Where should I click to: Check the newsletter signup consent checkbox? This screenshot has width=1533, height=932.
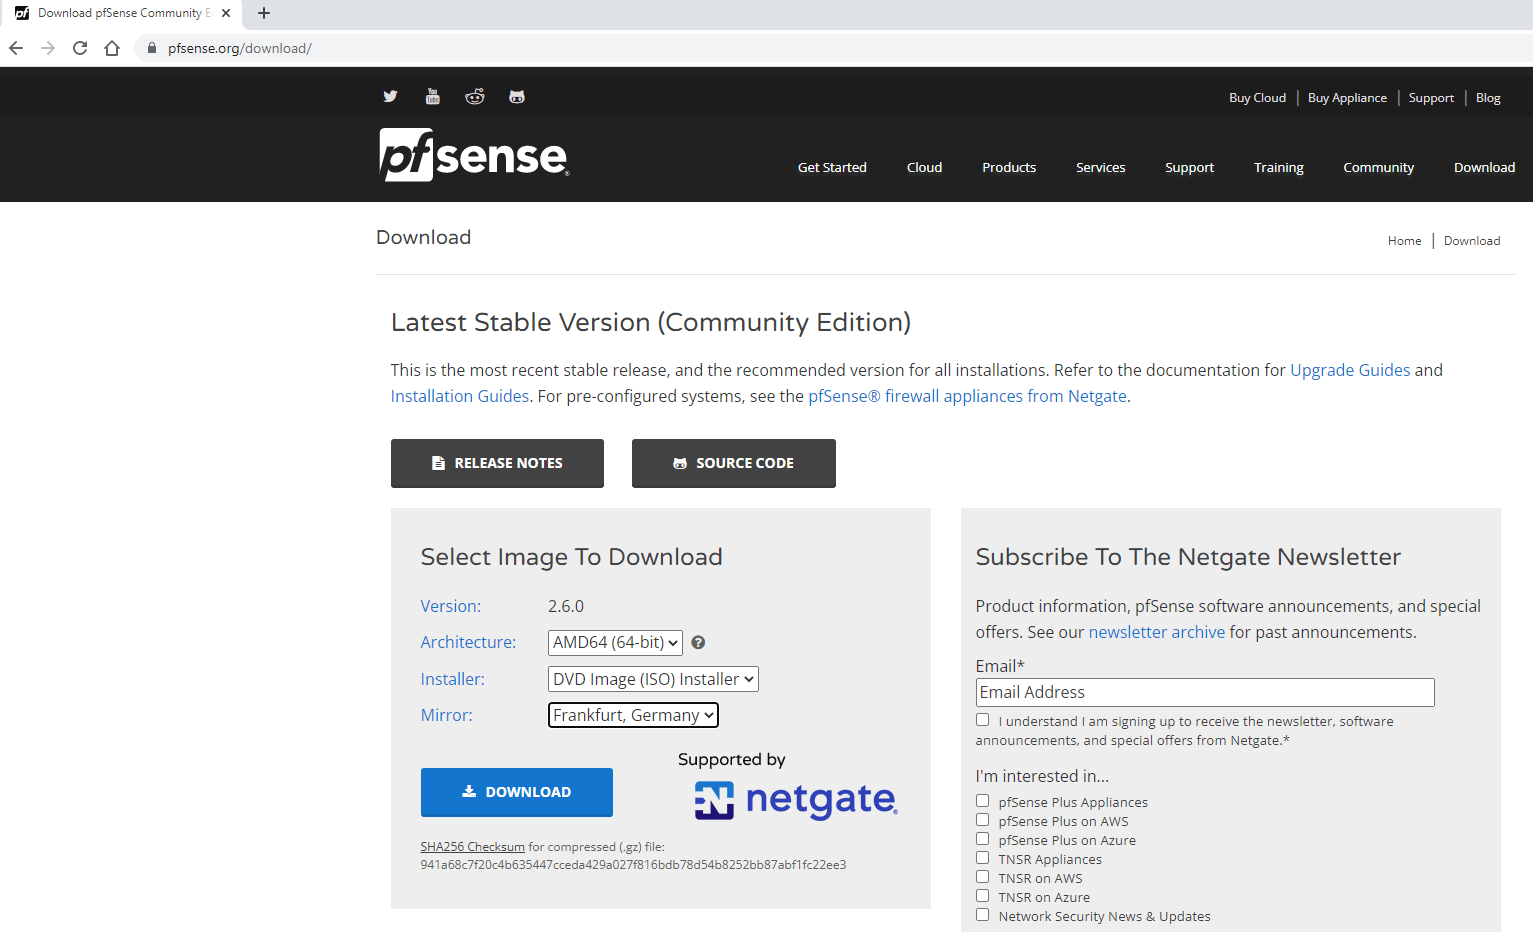[x=982, y=719]
